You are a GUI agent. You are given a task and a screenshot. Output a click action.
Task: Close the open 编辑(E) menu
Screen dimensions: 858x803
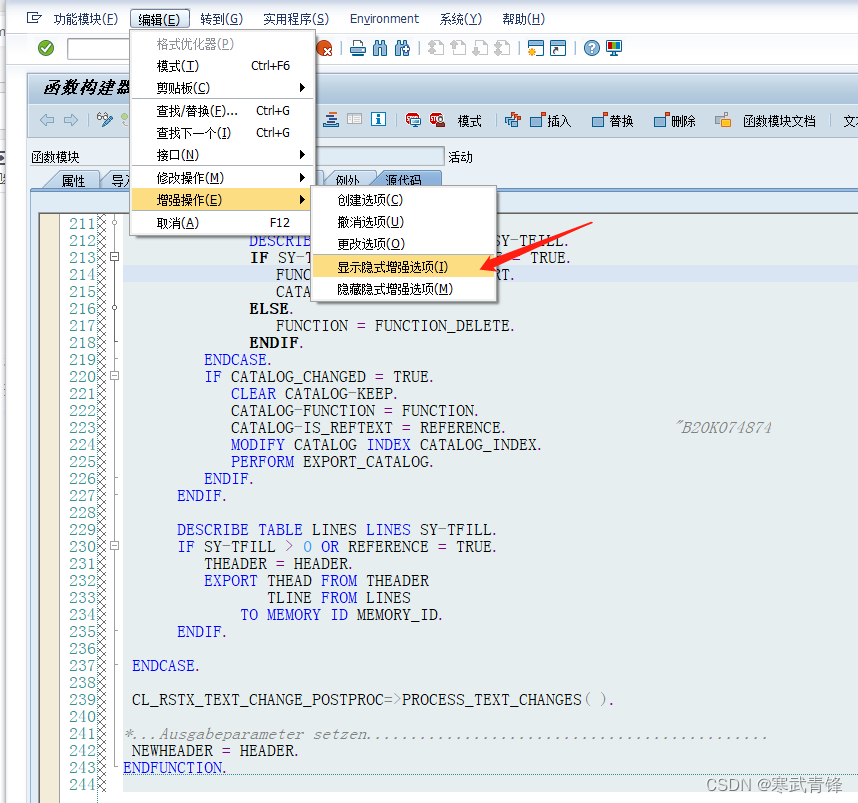point(159,20)
